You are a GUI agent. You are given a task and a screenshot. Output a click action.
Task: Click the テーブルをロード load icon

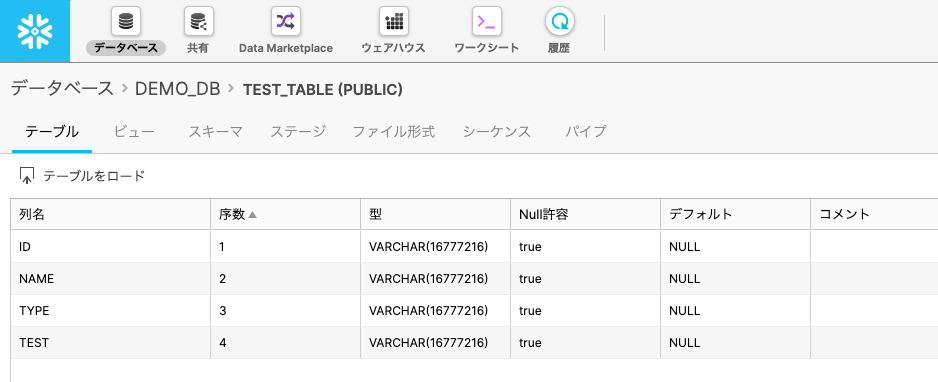pos(27,176)
